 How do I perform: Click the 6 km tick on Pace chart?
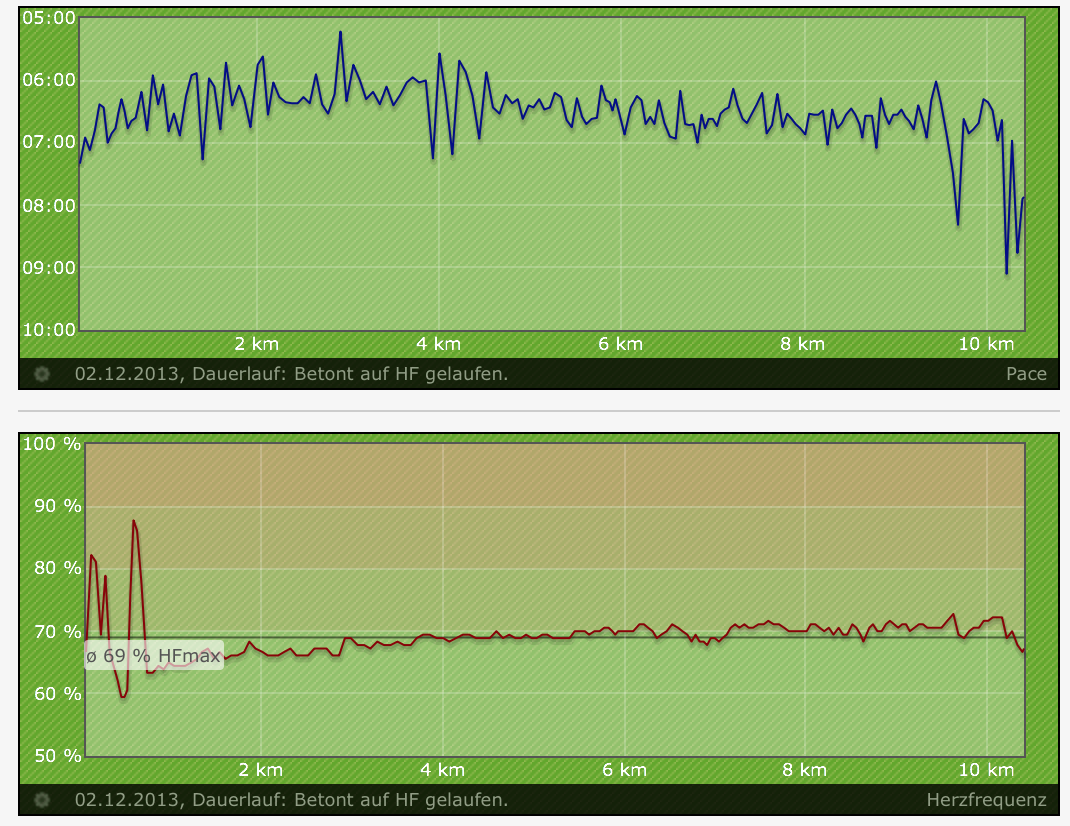click(621, 344)
